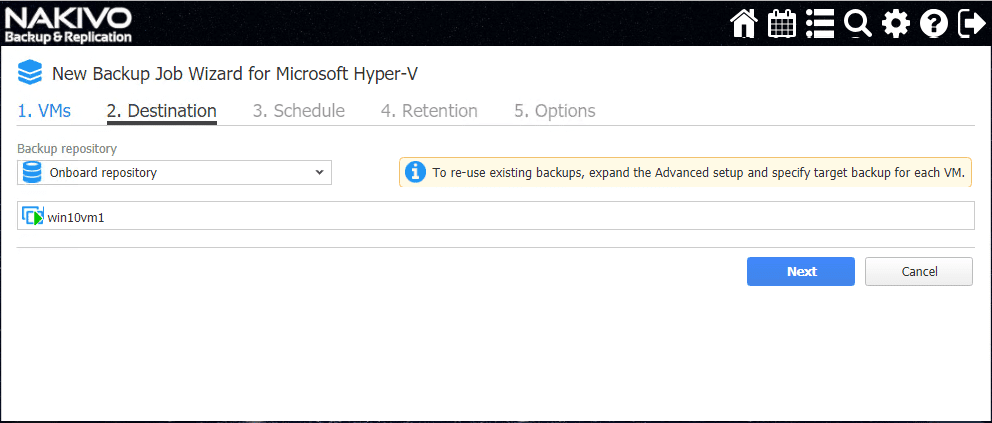
Task: Click the win10vm1 virtual machine icon
Action: [33, 216]
